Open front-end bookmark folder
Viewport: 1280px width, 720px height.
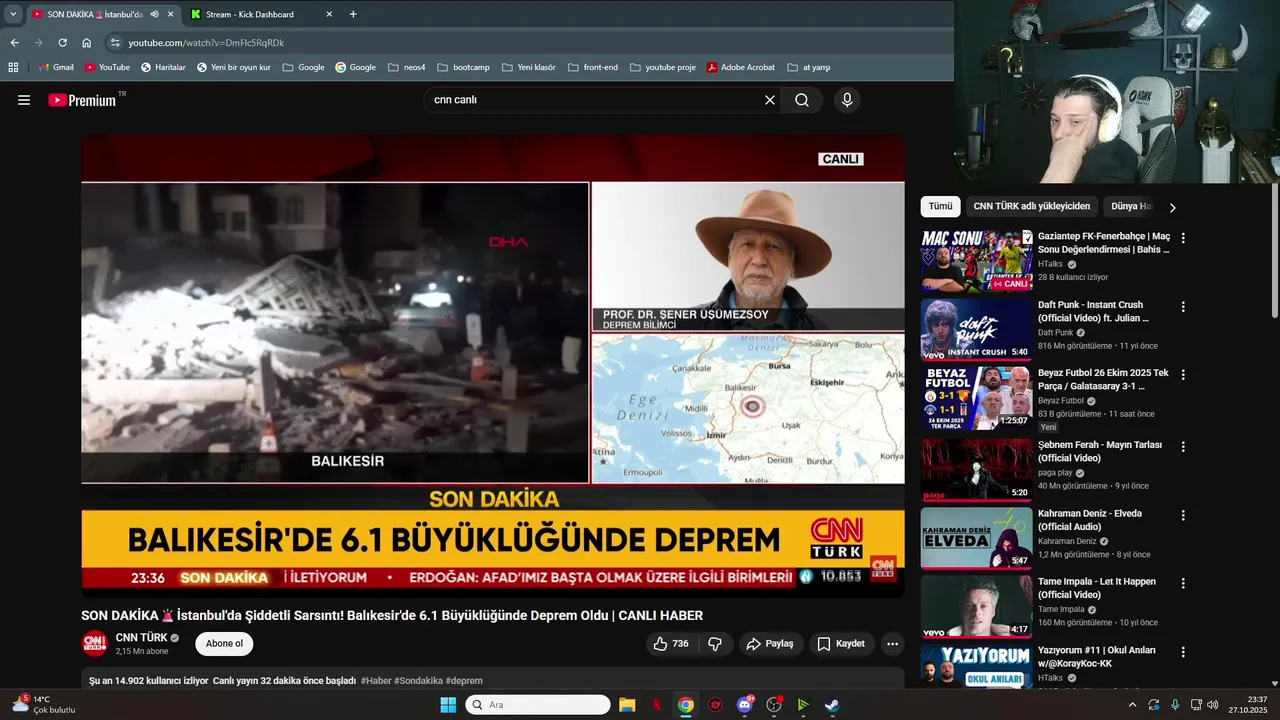point(592,67)
